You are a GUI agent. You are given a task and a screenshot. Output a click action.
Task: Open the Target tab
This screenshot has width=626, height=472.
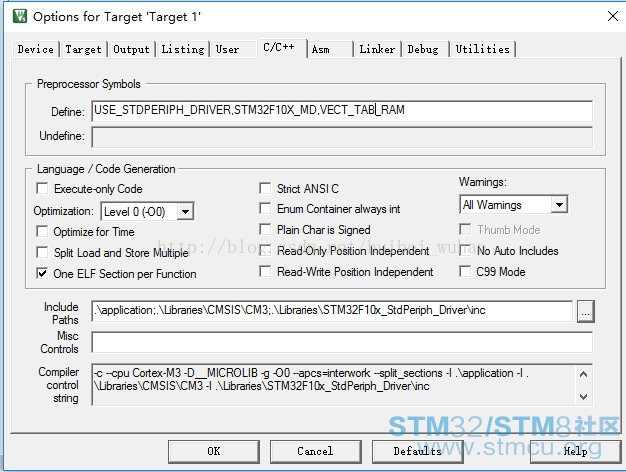(83, 50)
